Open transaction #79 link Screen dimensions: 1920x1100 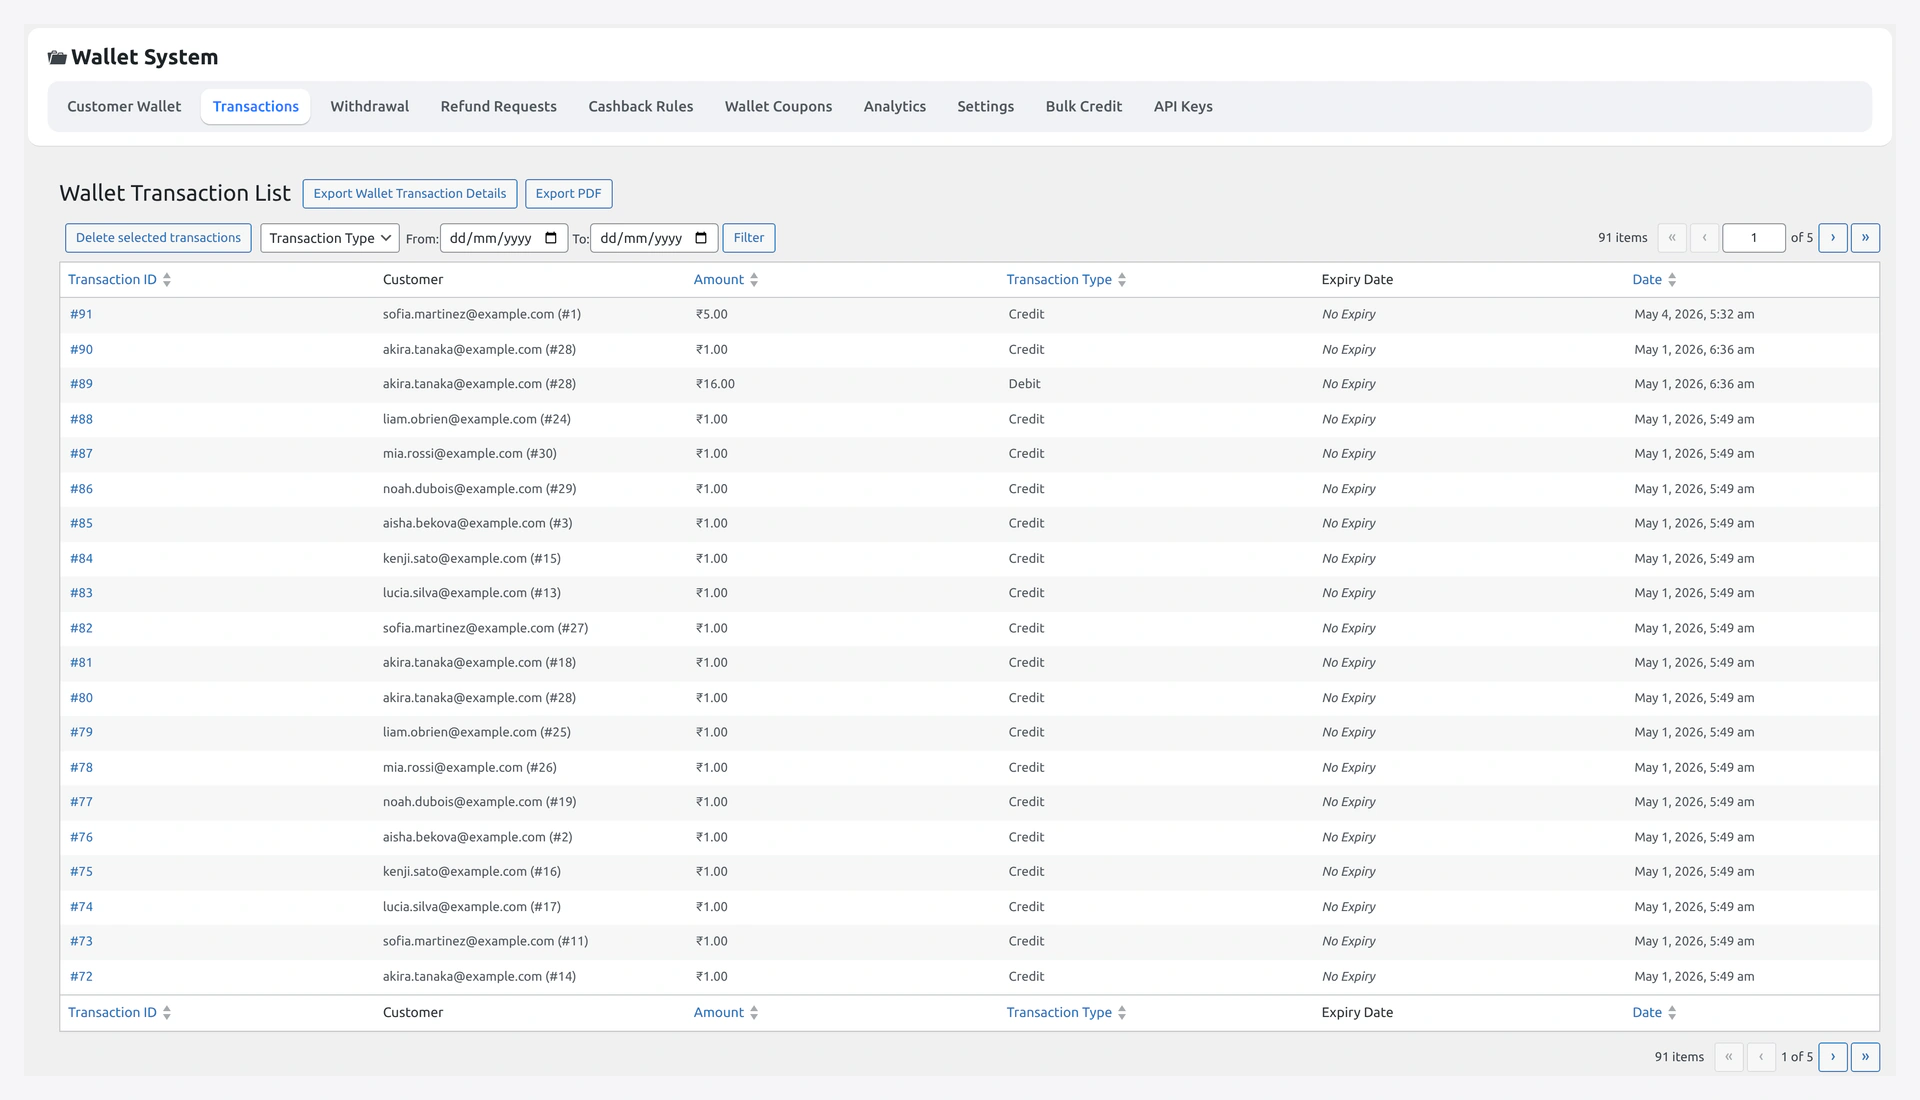(x=81, y=732)
